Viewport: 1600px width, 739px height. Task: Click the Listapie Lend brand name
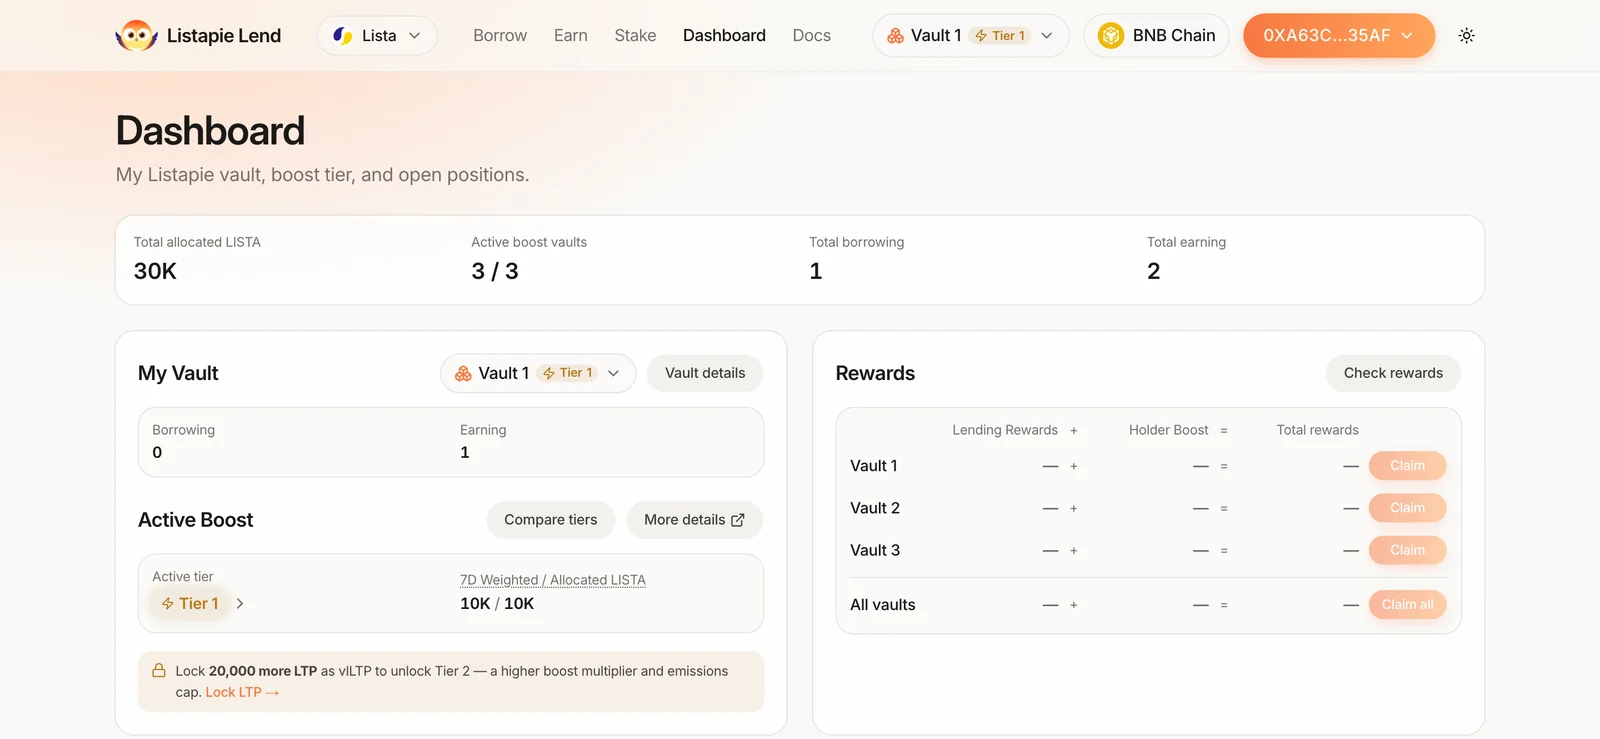point(224,36)
